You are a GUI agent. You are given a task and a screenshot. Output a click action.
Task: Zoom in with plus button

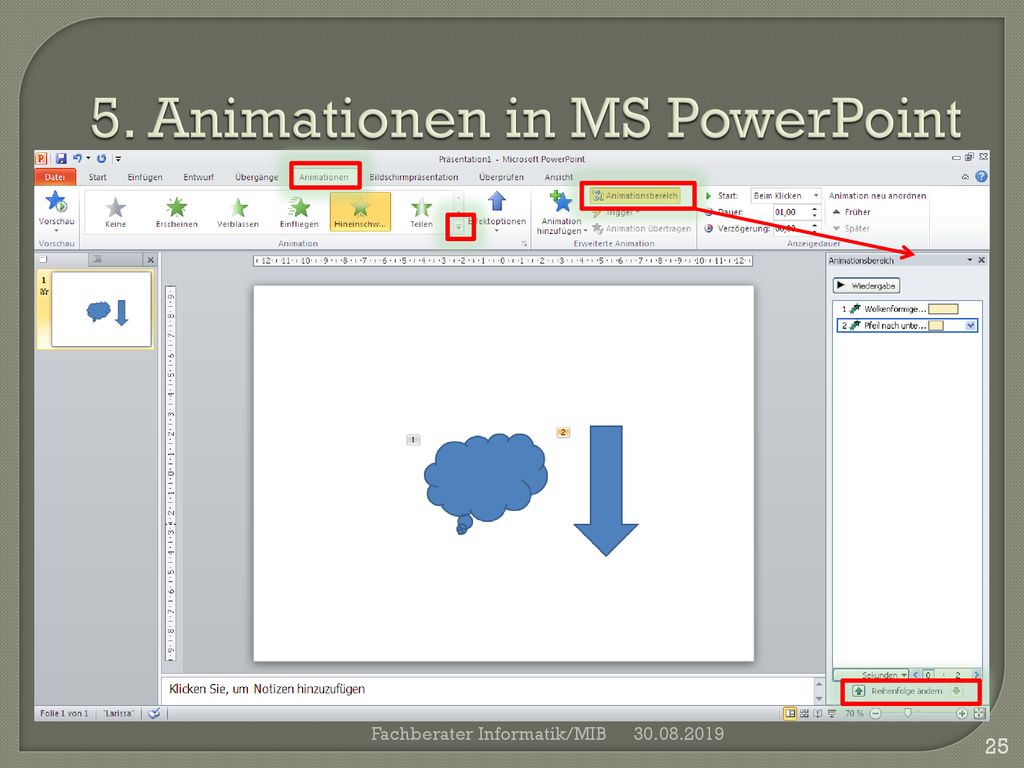click(961, 713)
